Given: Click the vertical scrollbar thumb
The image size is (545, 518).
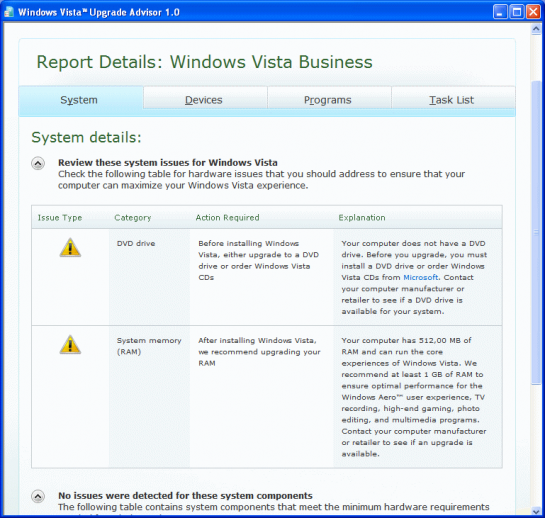Looking at the screenshot, I should pos(536,232).
